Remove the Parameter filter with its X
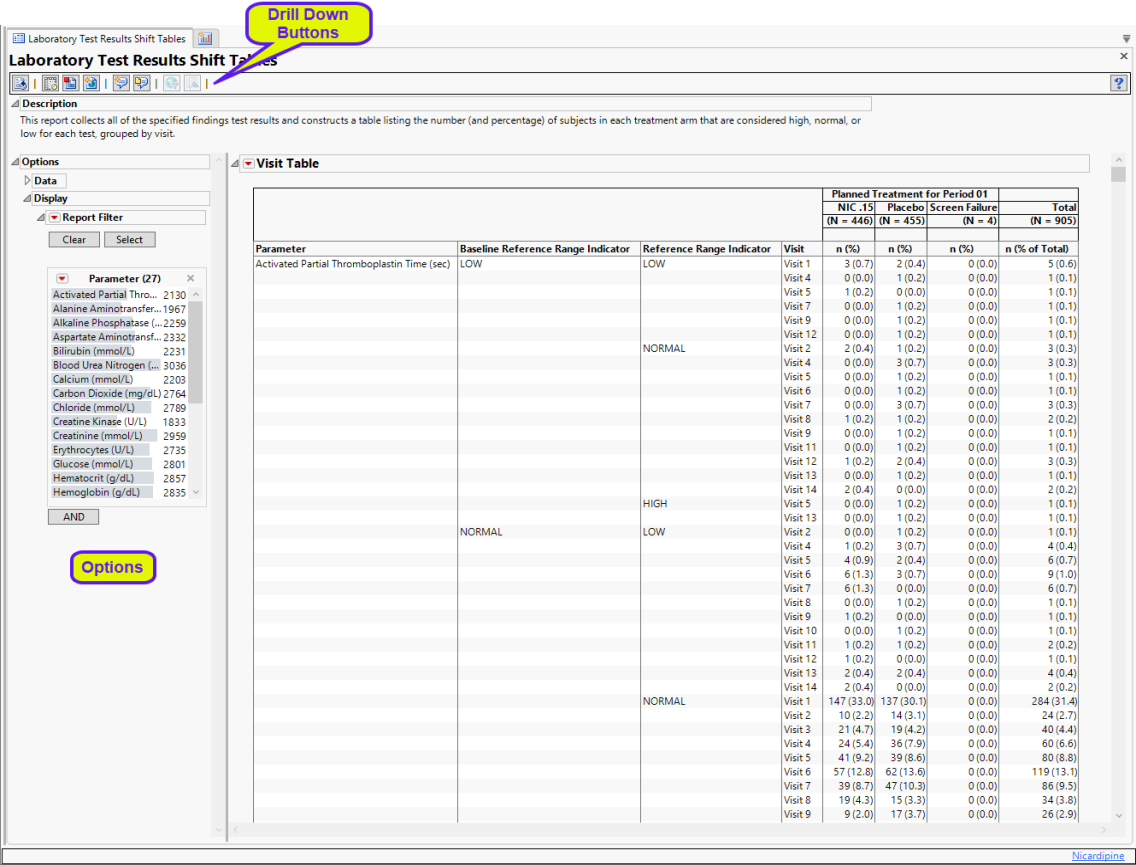Screen dimensions: 1136x865 [x=190, y=278]
